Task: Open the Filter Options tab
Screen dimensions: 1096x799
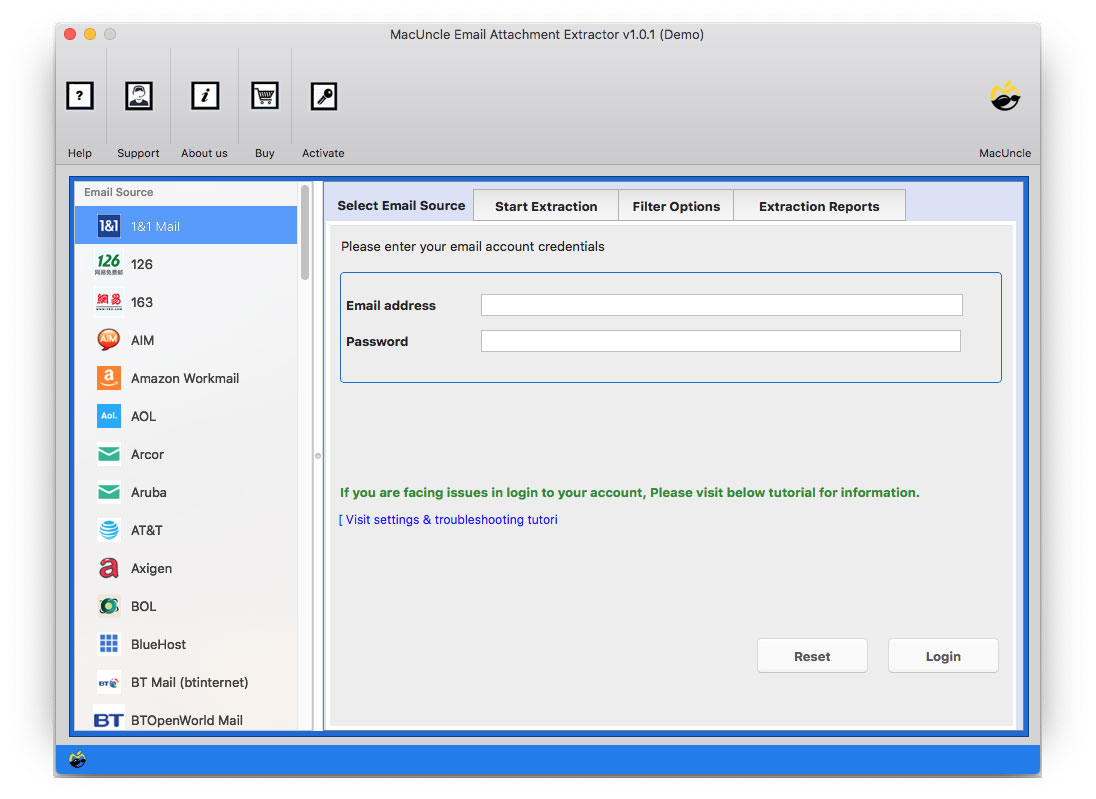Action: coord(676,206)
